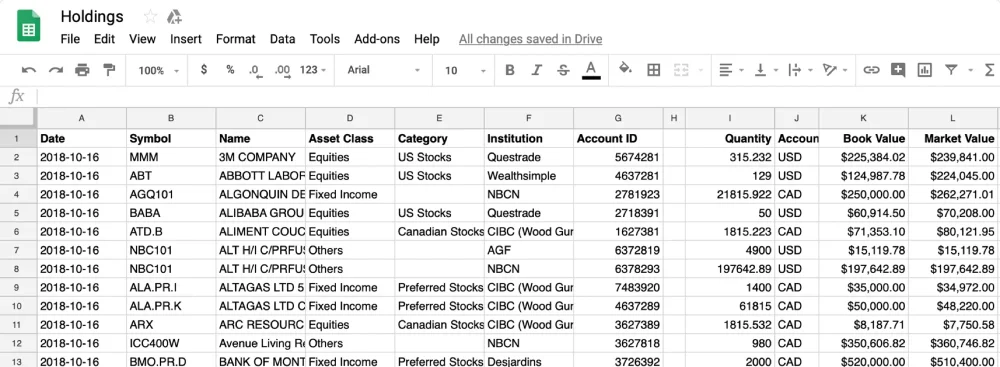Star the Holdings document
Image resolution: width=1000 pixels, height=367 pixels.
point(150,17)
